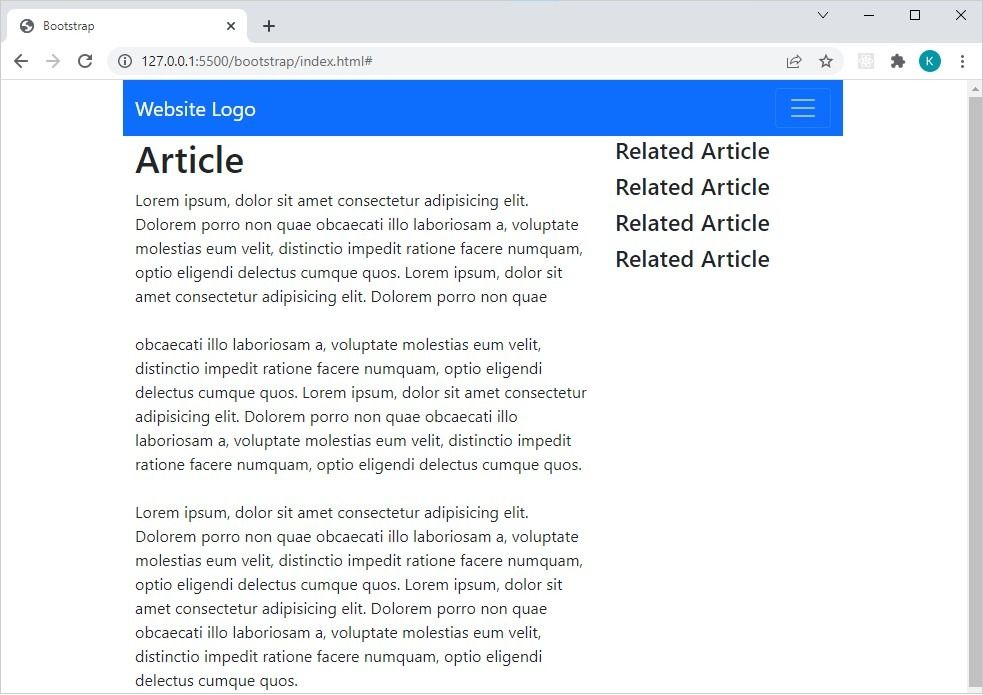View site information icon in address bar
The width and height of the screenshot is (983, 695).
pos(125,61)
